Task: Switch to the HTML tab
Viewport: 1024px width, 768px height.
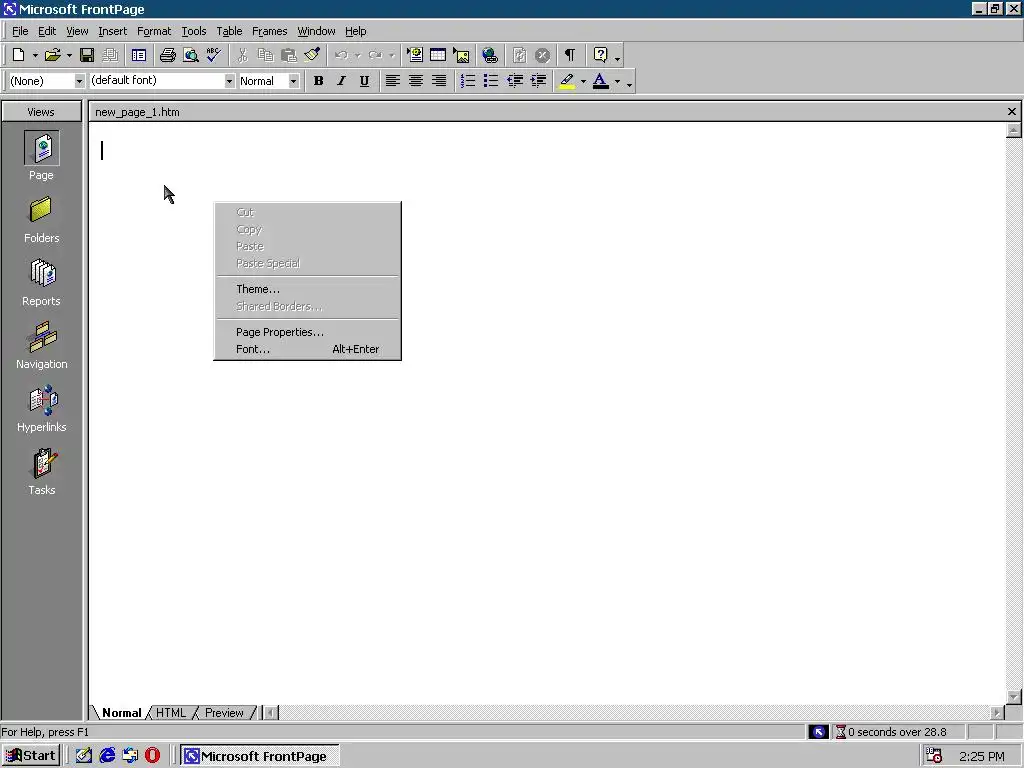Action: pos(170,712)
